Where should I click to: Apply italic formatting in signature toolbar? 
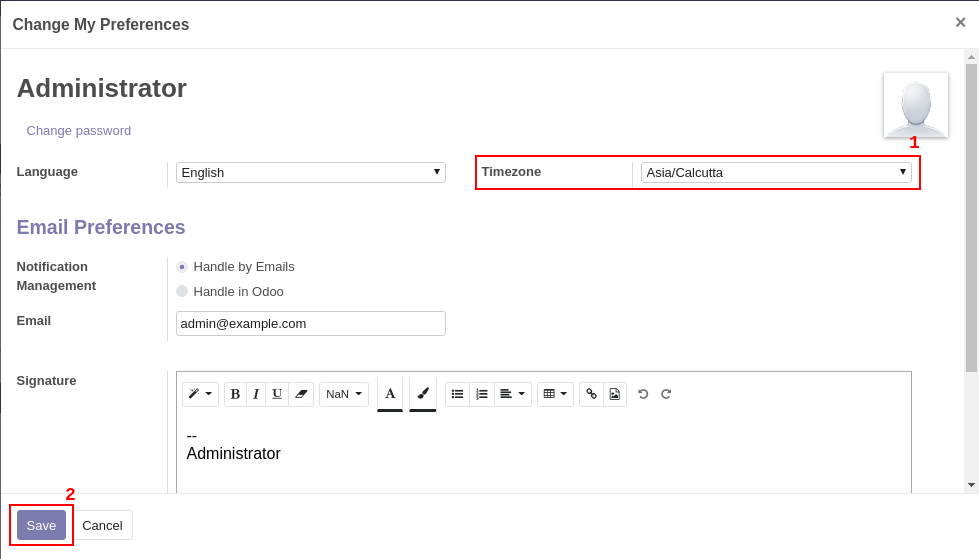256,394
